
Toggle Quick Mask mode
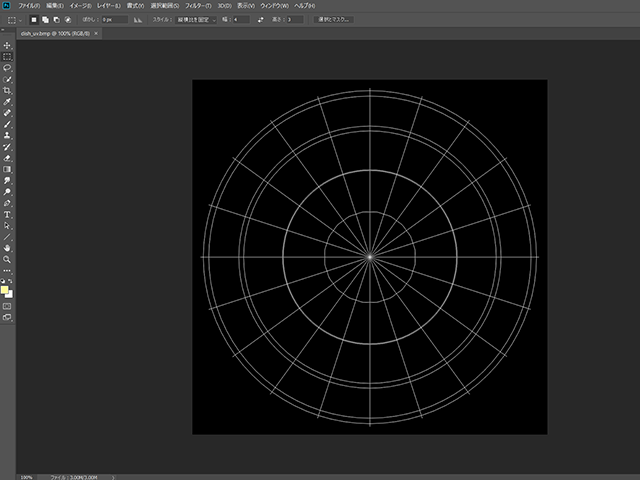coord(7,306)
